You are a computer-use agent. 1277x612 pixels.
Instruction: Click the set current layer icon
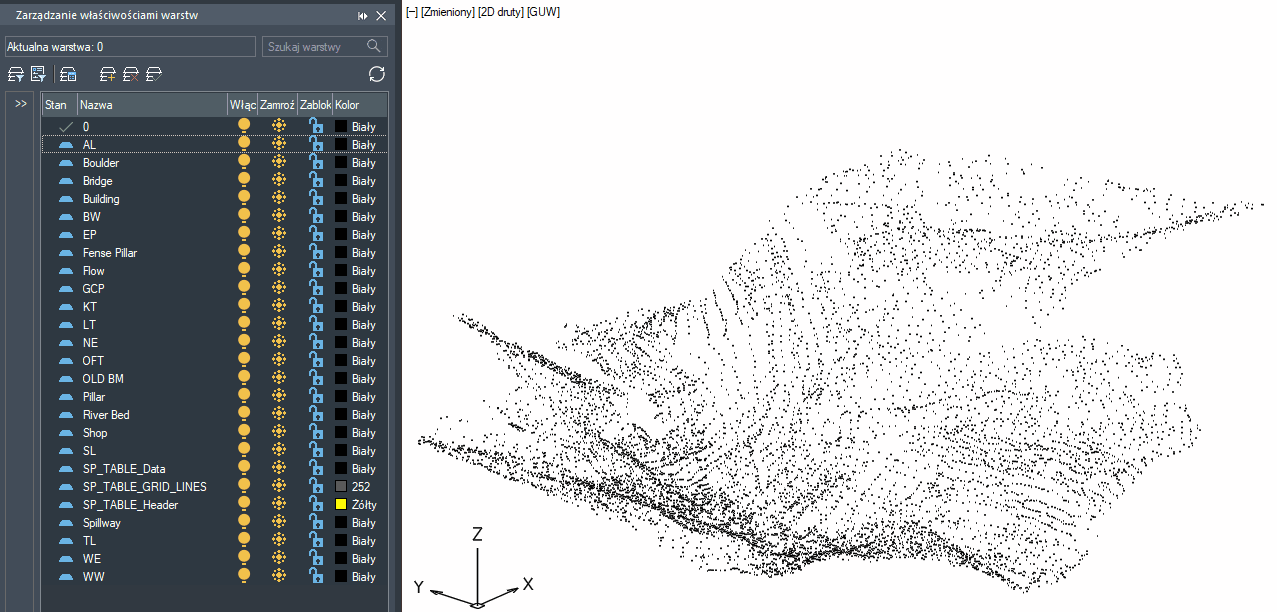154,74
